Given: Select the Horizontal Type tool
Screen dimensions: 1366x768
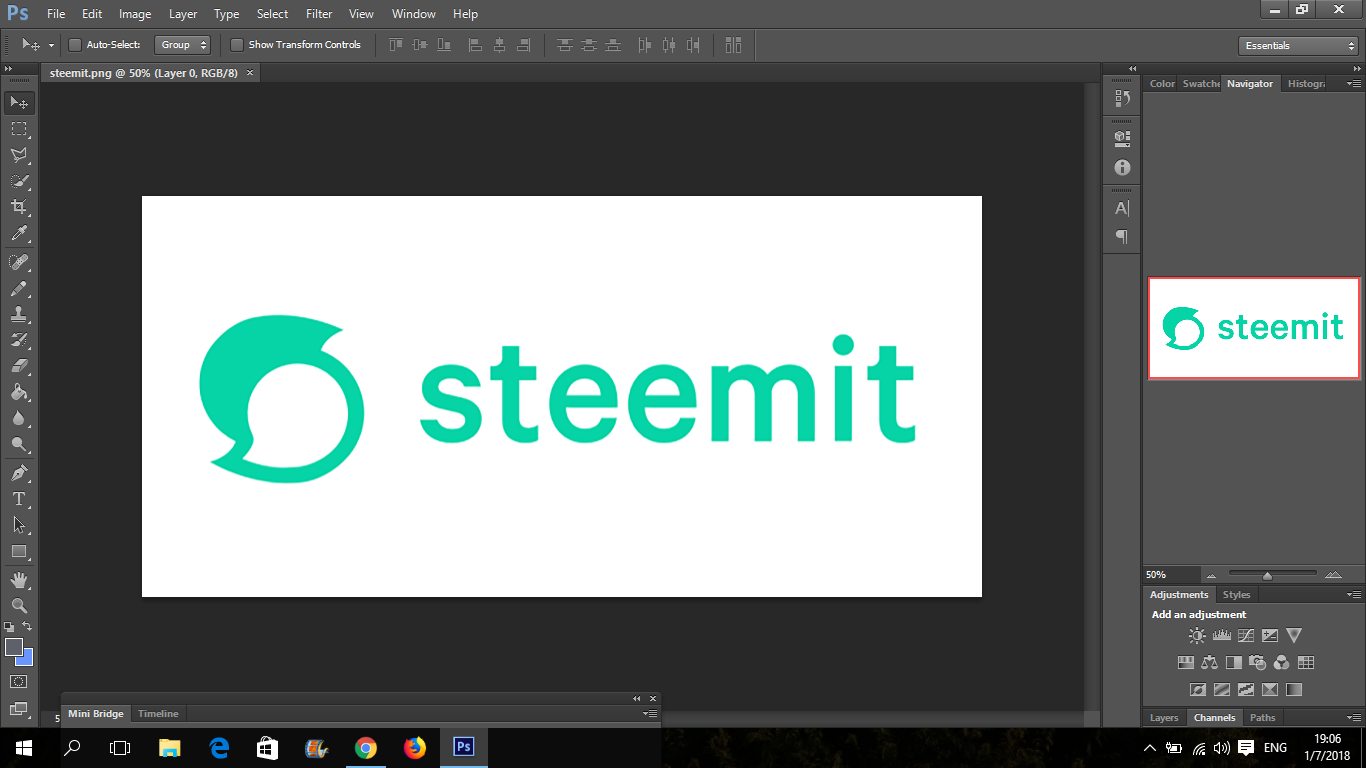Looking at the screenshot, I should (19, 499).
